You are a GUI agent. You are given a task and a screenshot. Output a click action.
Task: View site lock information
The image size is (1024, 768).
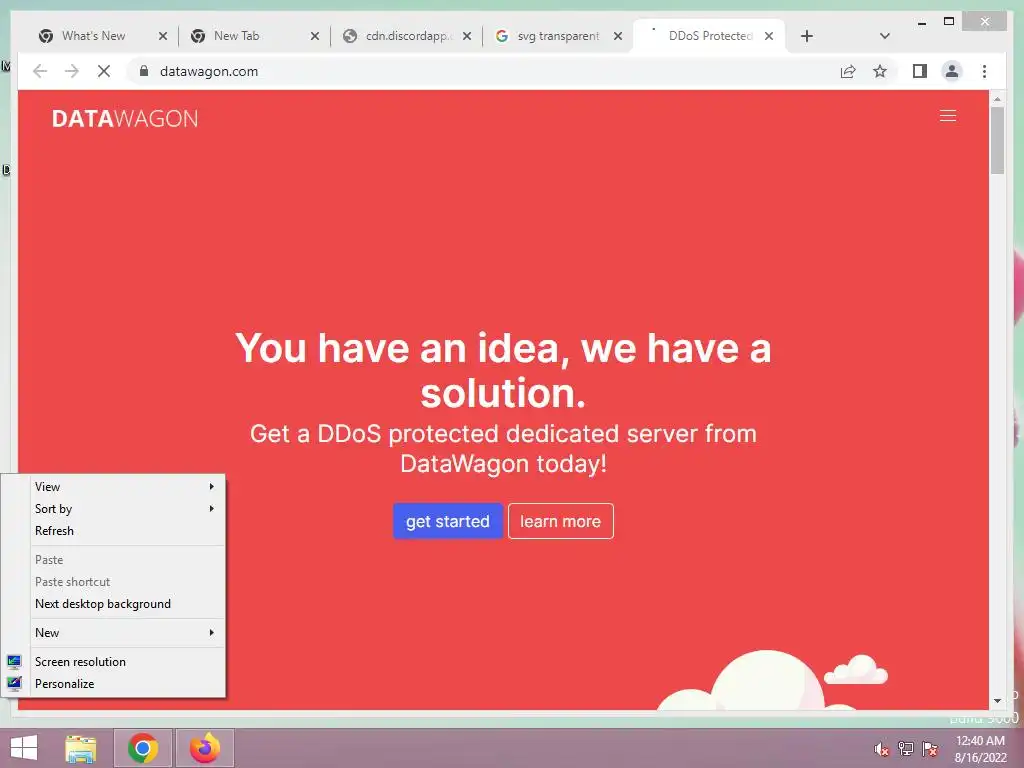coord(144,71)
